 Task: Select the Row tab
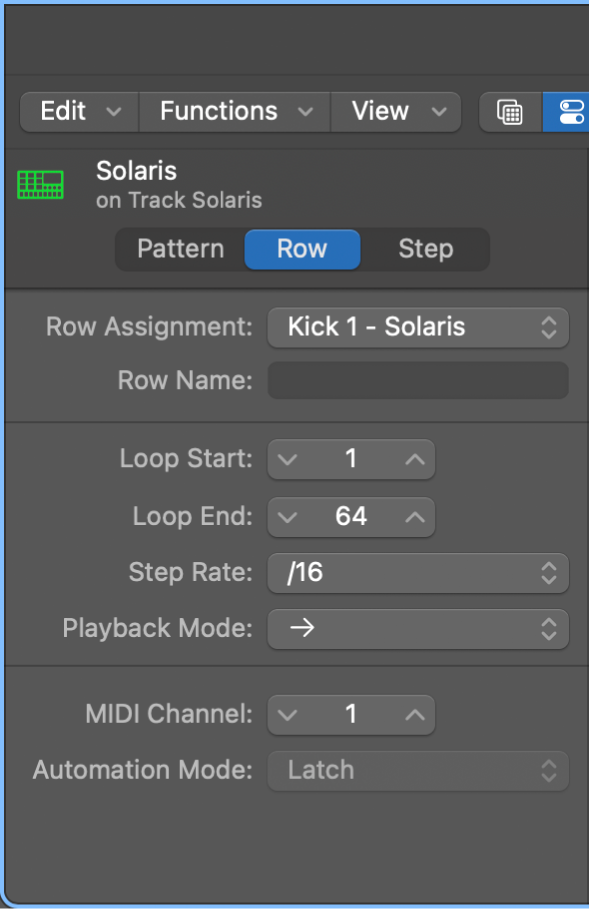[302, 249]
